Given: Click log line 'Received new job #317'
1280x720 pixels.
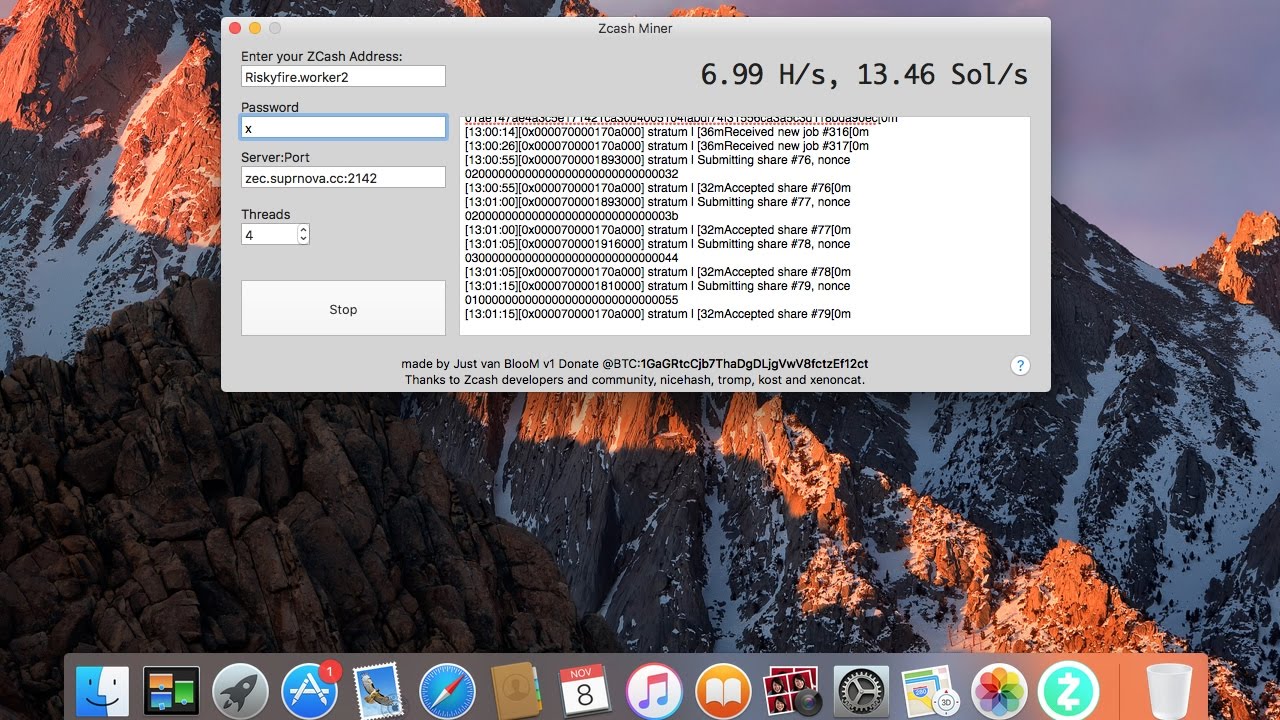Looking at the screenshot, I should [667, 146].
